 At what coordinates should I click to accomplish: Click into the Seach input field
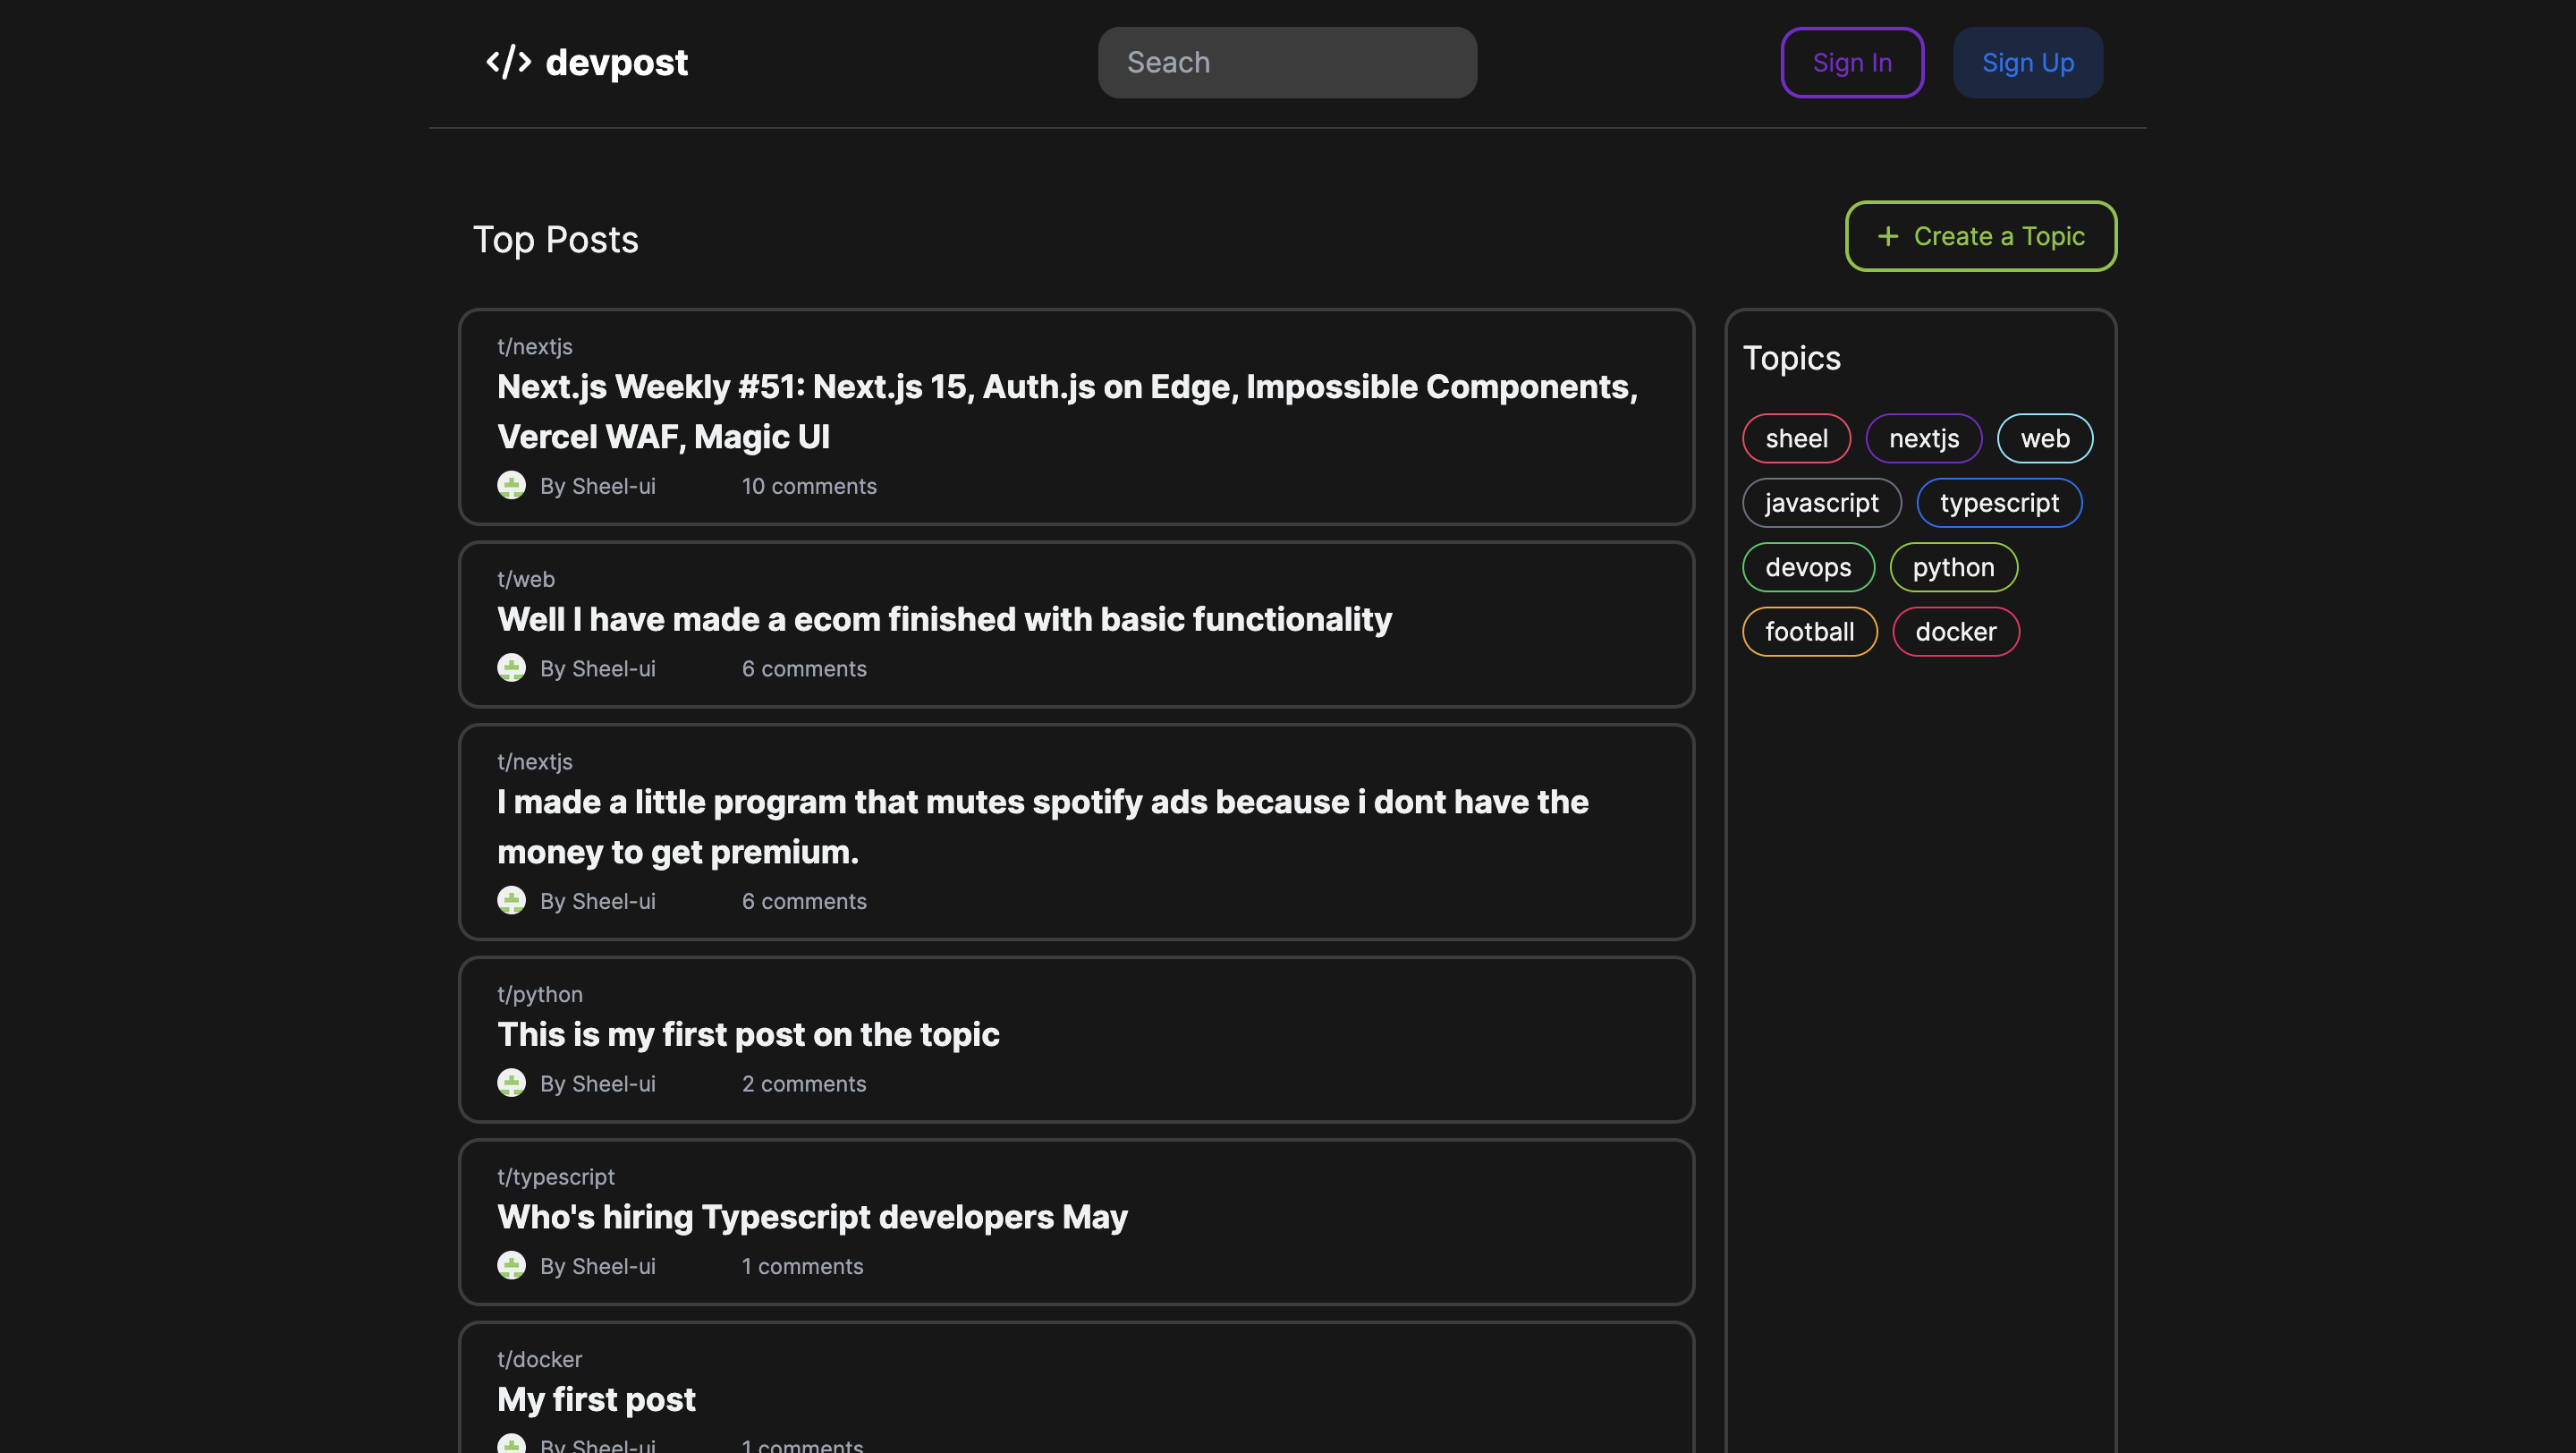click(x=1286, y=62)
